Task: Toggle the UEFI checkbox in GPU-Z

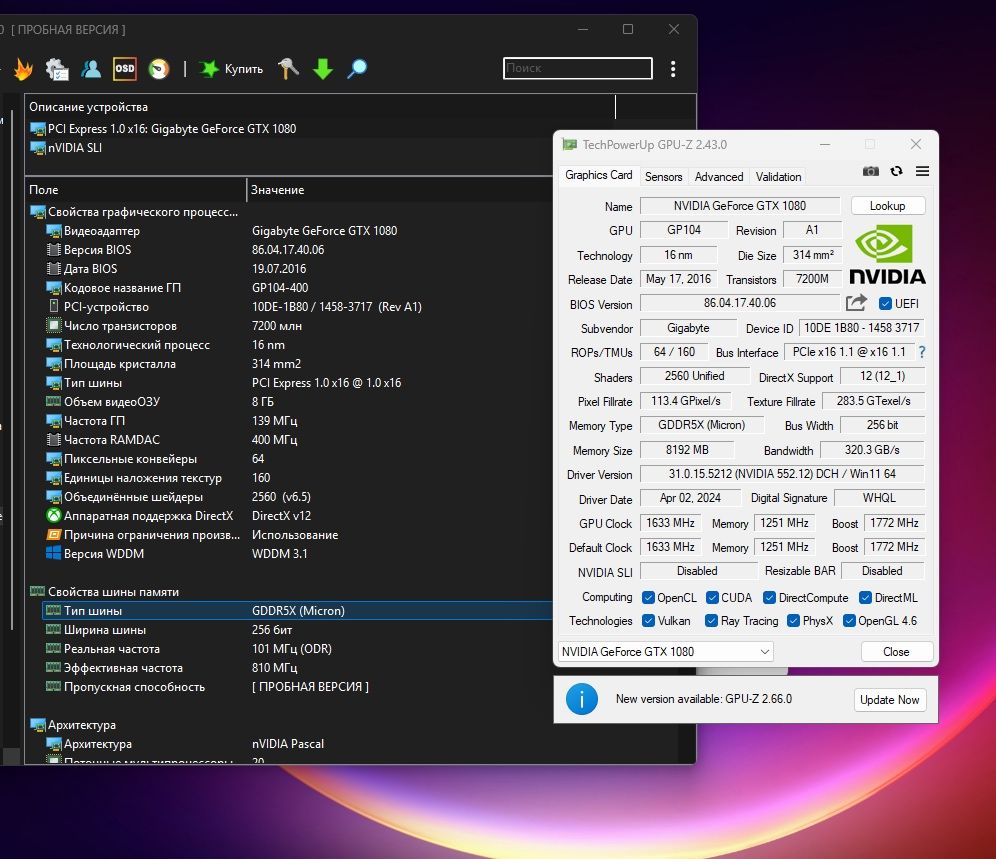Action: 885,304
